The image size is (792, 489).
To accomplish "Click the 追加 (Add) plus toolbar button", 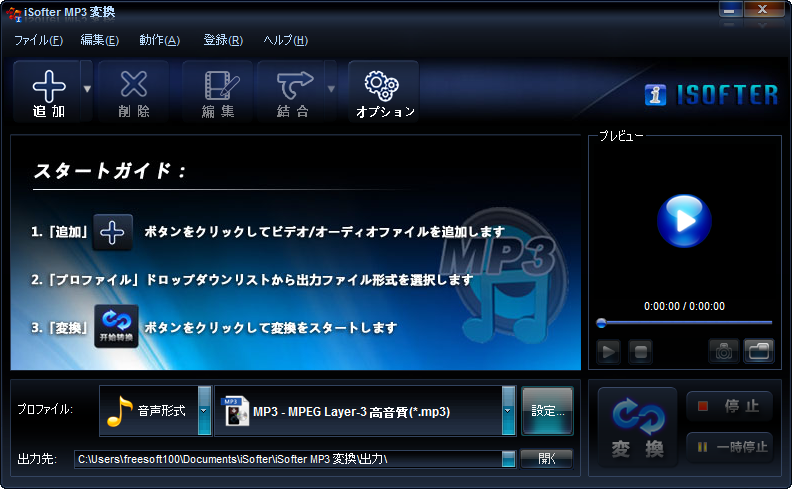I will [x=48, y=92].
